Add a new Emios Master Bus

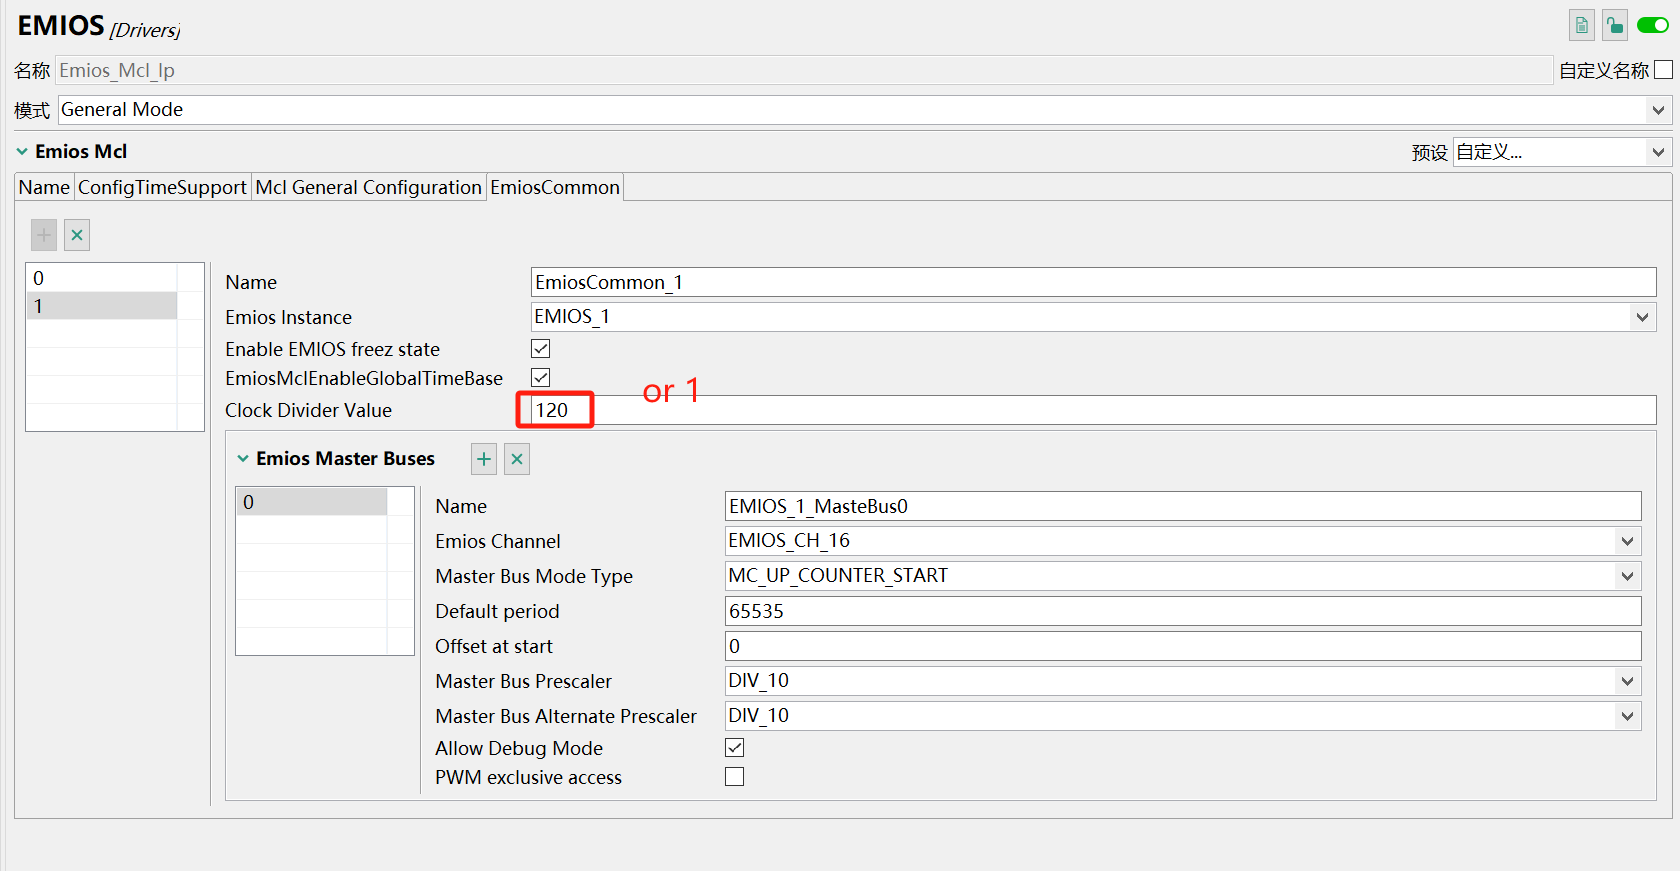(484, 459)
